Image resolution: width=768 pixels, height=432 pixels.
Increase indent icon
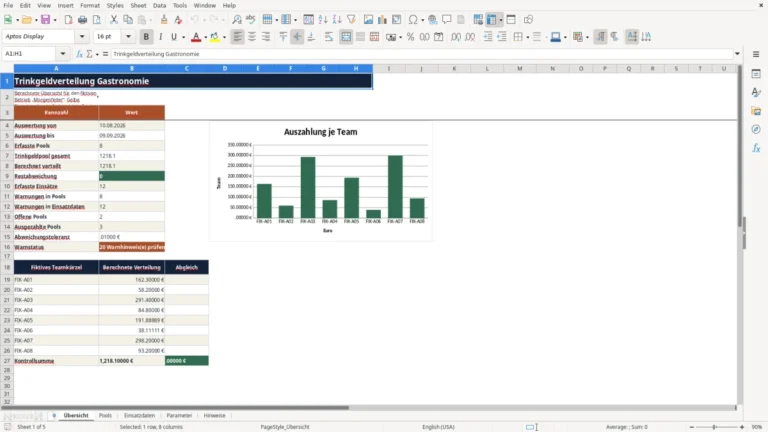[x=488, y=37]
